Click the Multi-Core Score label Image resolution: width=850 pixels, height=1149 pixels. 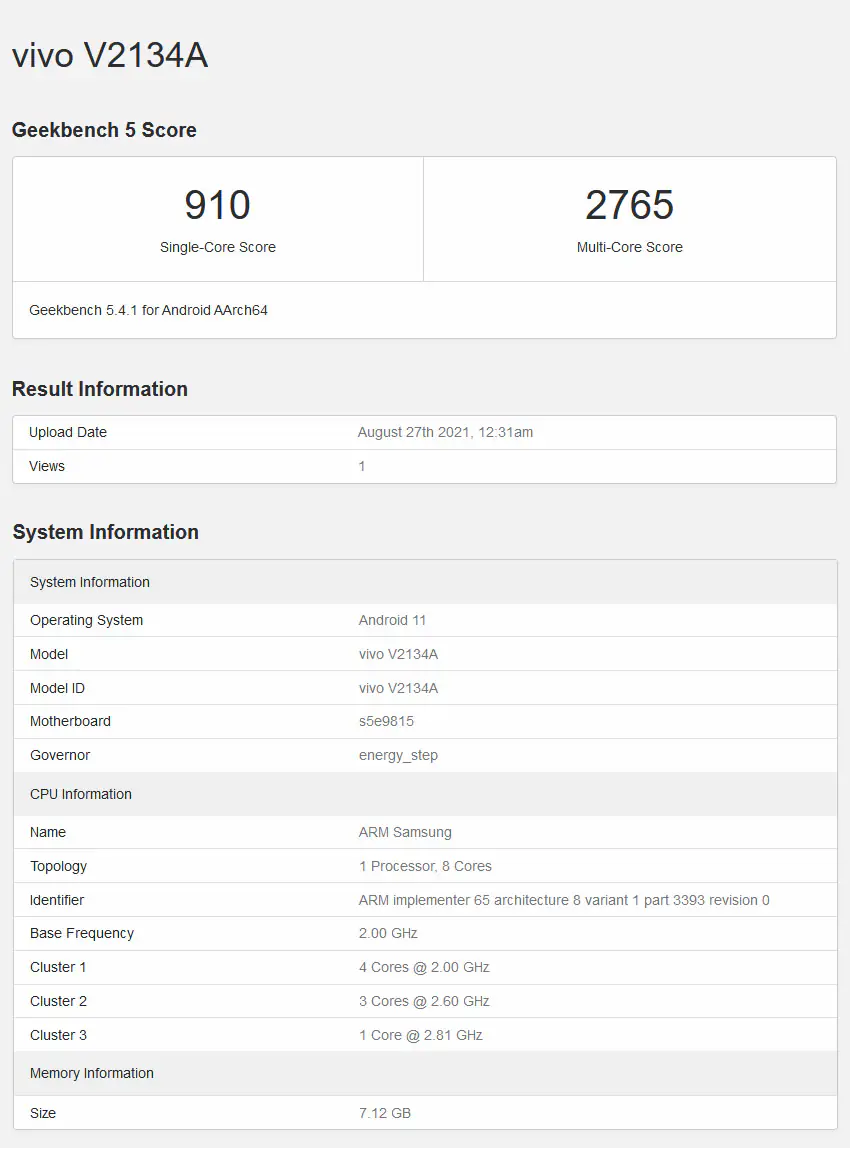[629, 247]
